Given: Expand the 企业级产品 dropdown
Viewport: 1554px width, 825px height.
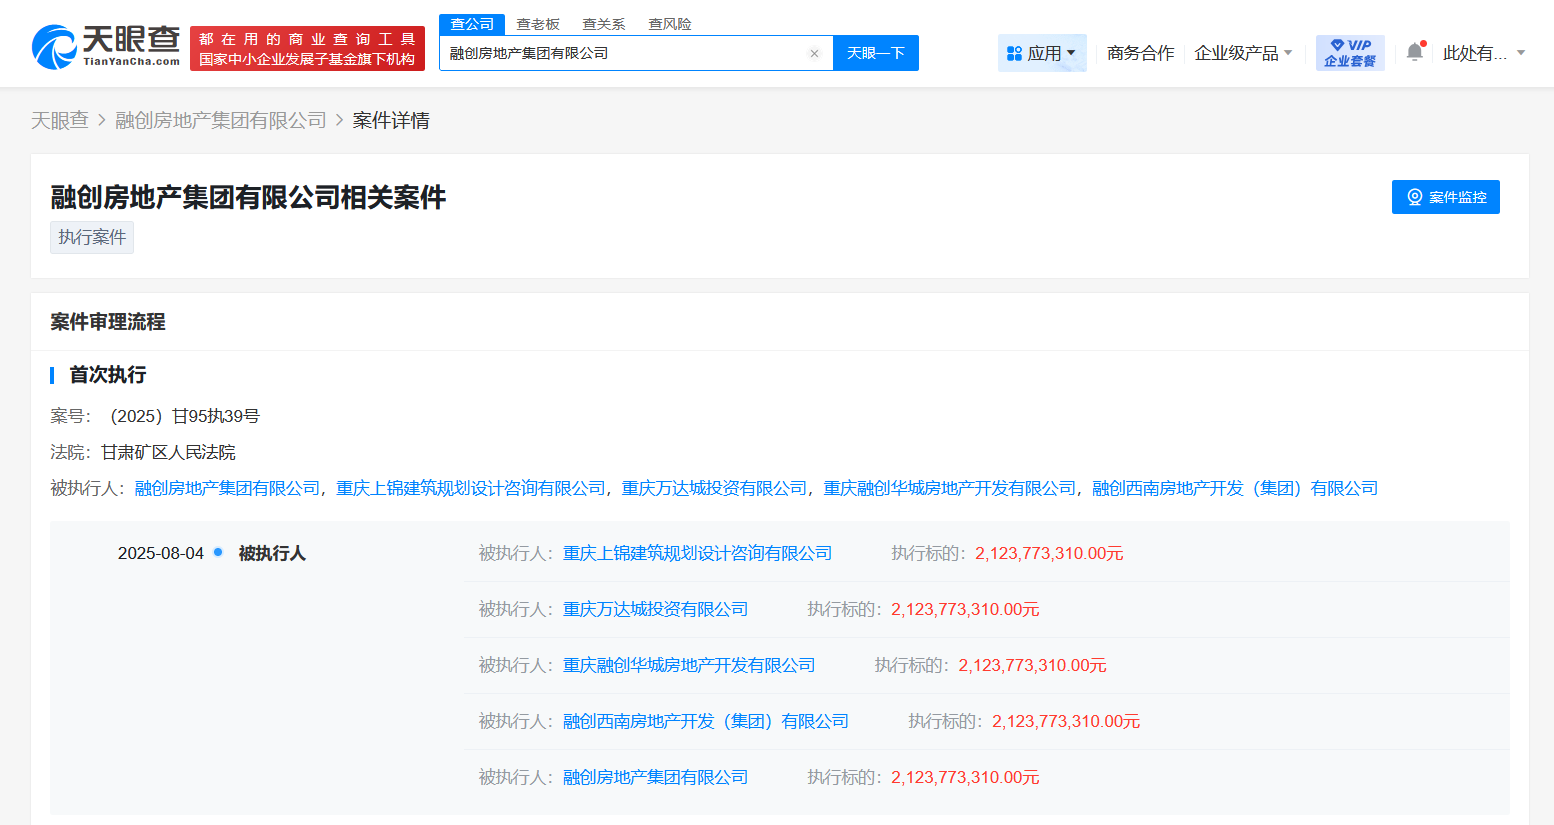Looking at the screenshot, I should [1243, 53].
